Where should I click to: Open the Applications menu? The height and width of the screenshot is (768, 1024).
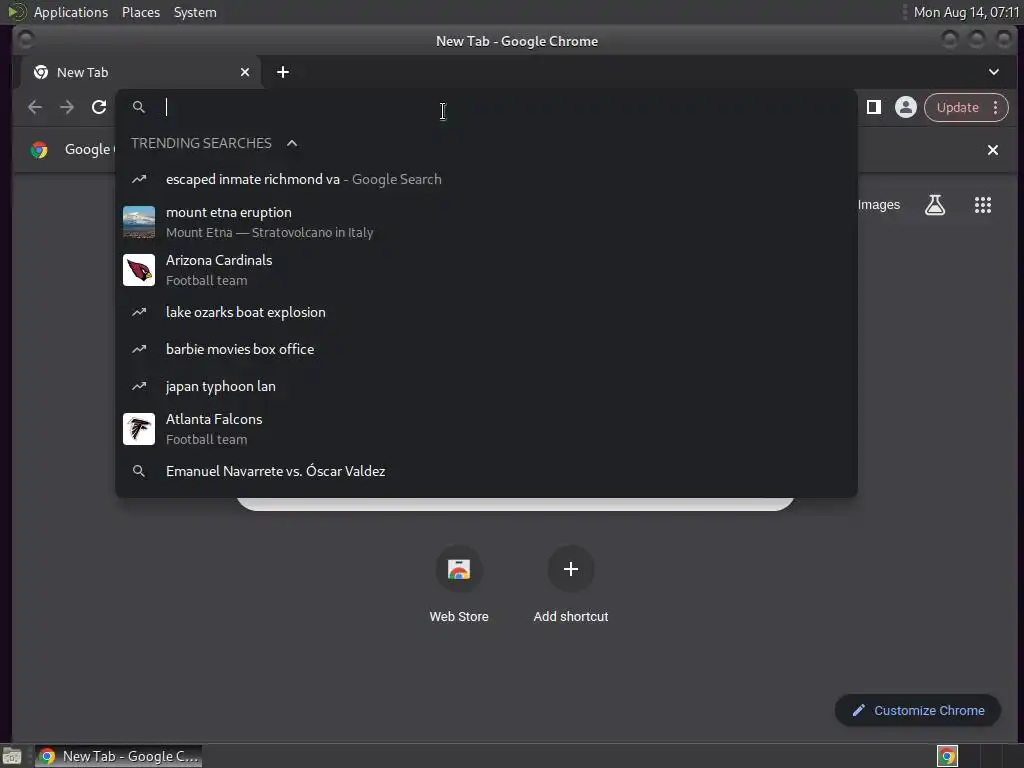click(x=71, y=12)
